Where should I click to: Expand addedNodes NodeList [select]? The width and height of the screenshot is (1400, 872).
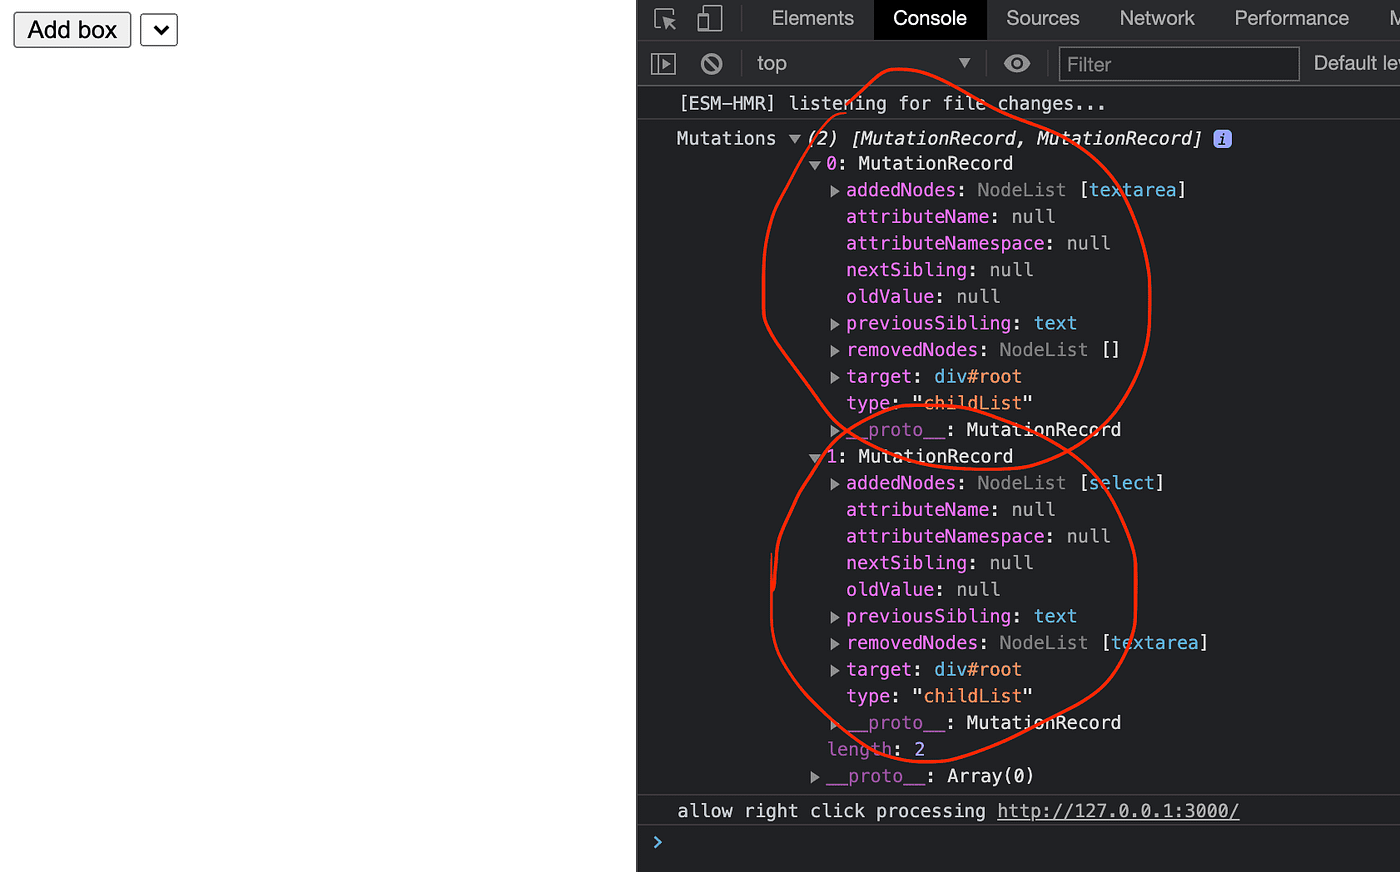[835, 484]
